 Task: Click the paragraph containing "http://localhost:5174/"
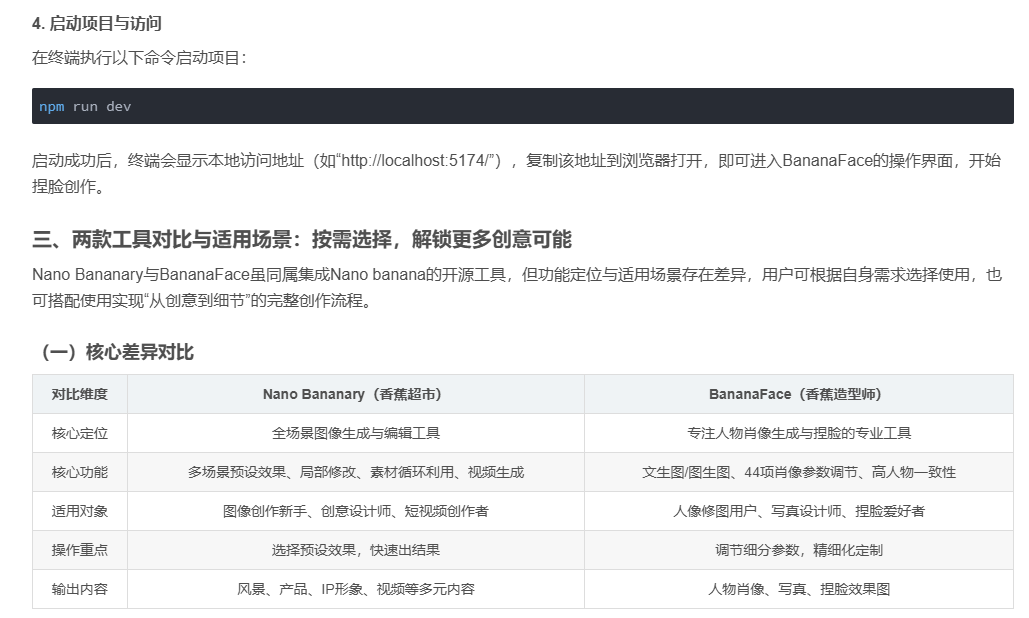(516, 173)
